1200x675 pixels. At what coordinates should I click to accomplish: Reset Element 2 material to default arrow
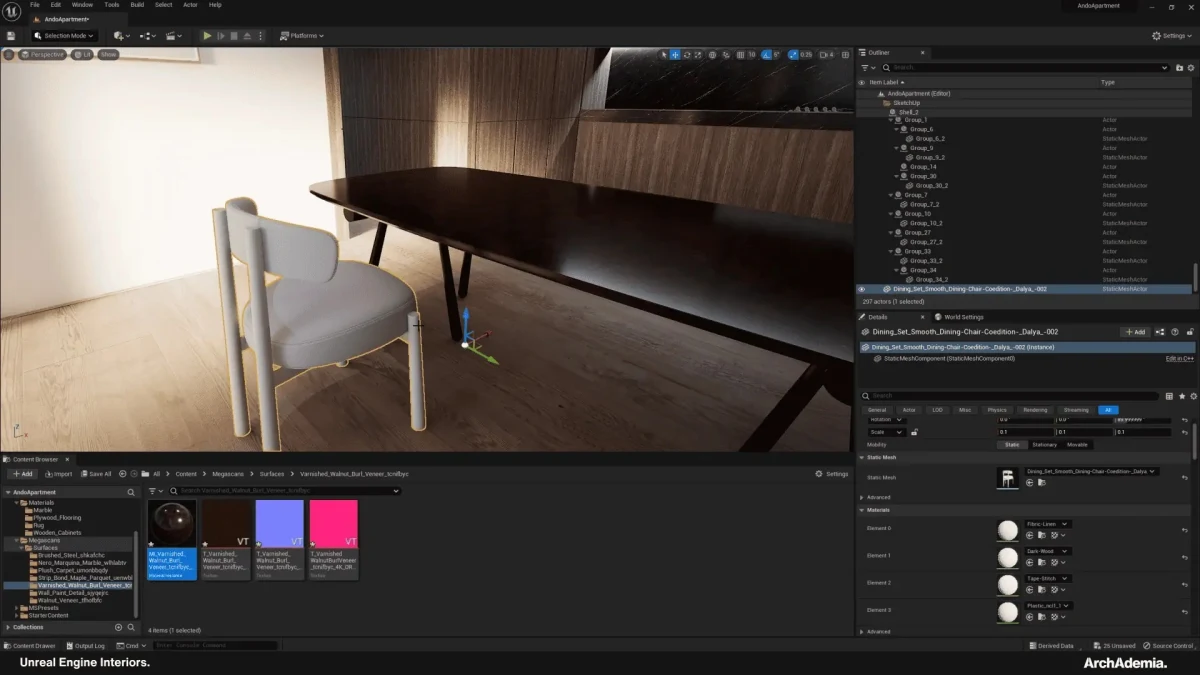point(1185,583)
